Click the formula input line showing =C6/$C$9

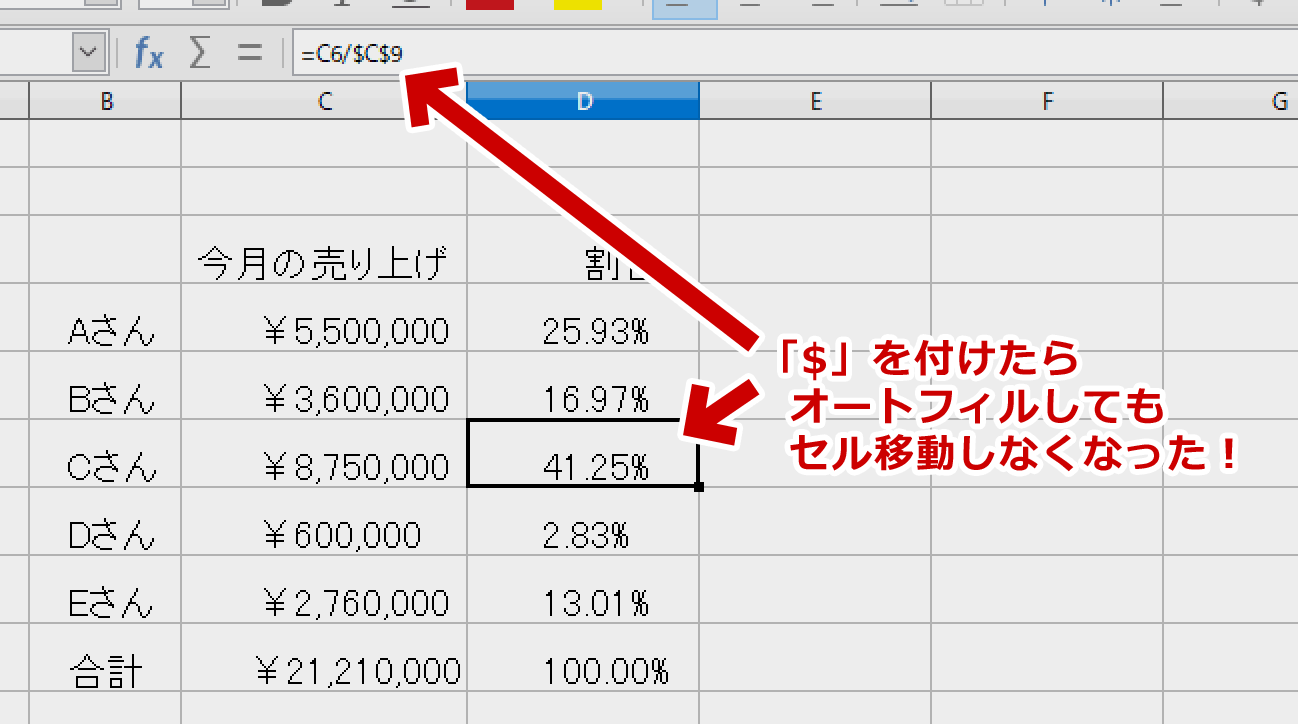795,53
